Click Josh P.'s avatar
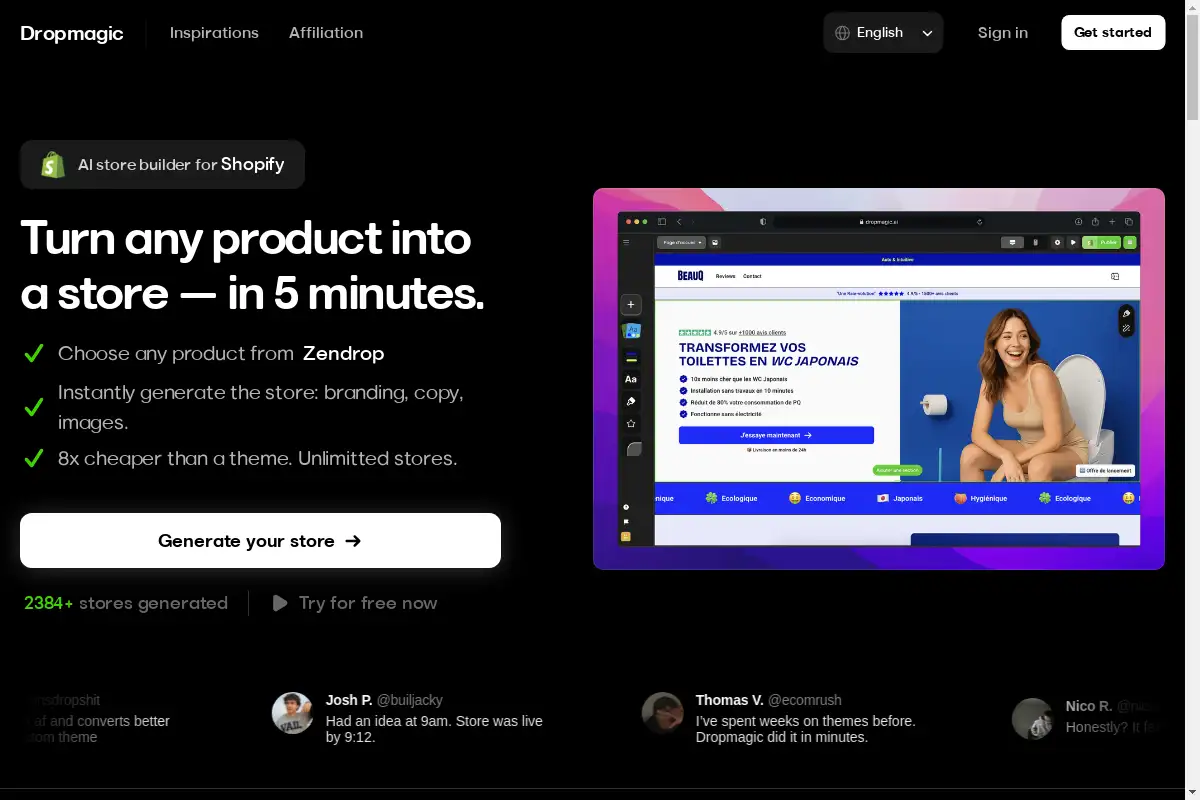The image size is (1200, 800). (292, 713)
